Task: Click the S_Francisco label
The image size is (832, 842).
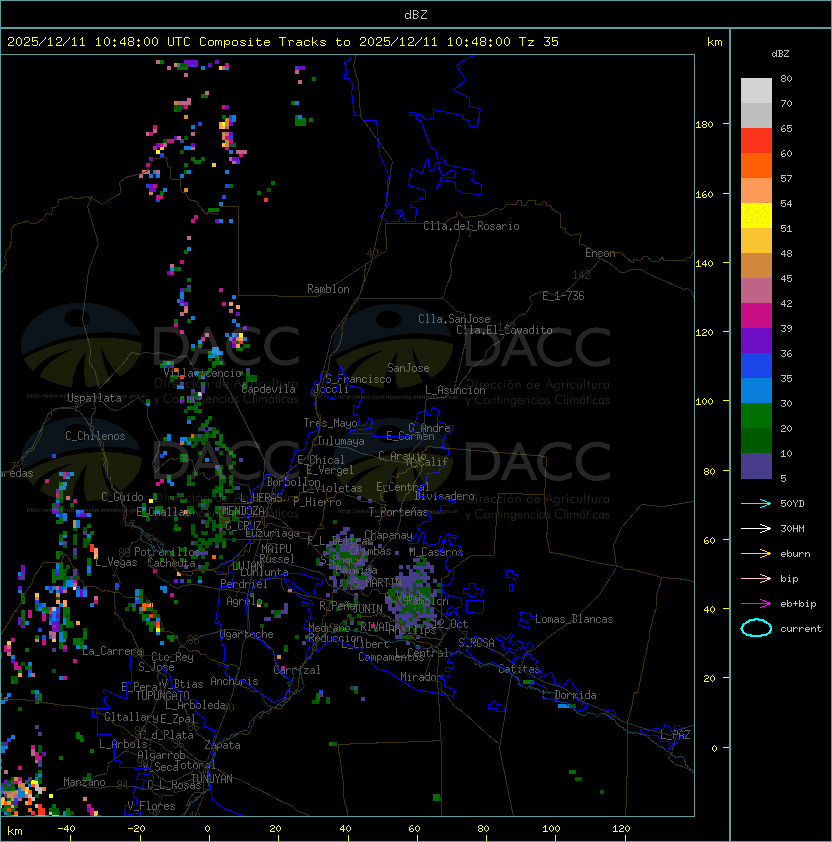Action: (358, 379)
